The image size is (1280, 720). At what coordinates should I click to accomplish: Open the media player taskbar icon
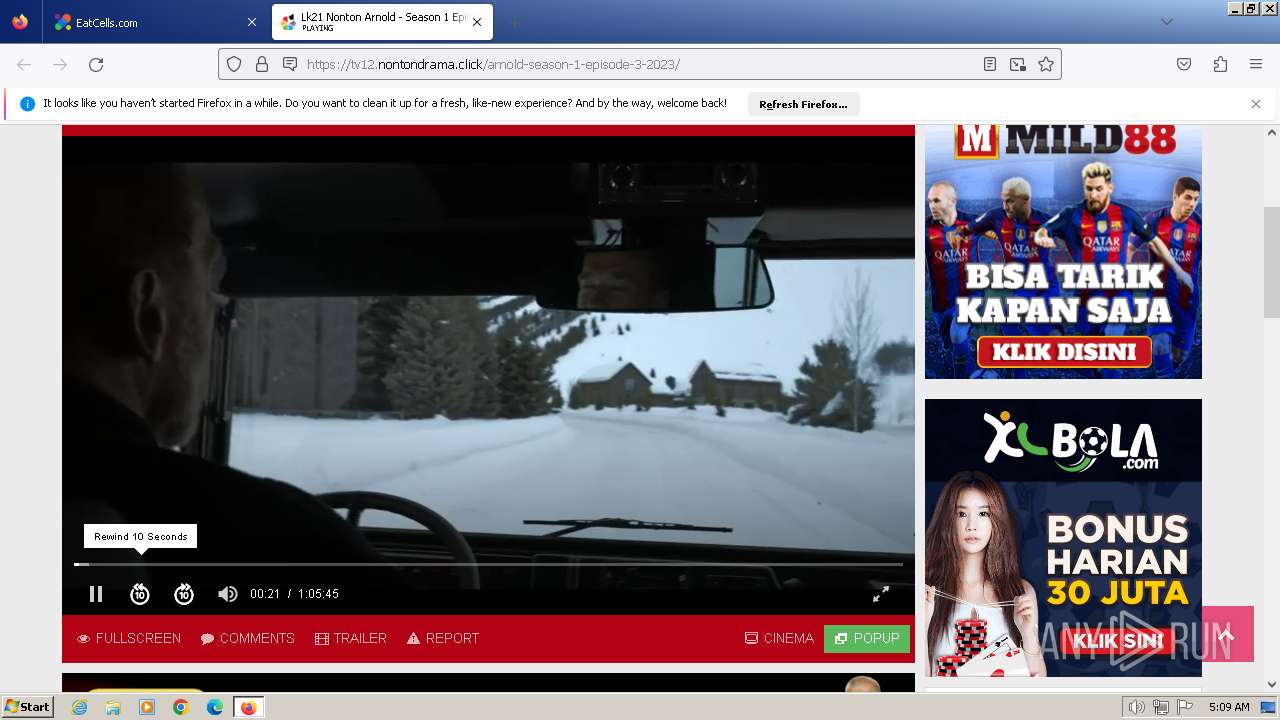click(x=147, y=707)
